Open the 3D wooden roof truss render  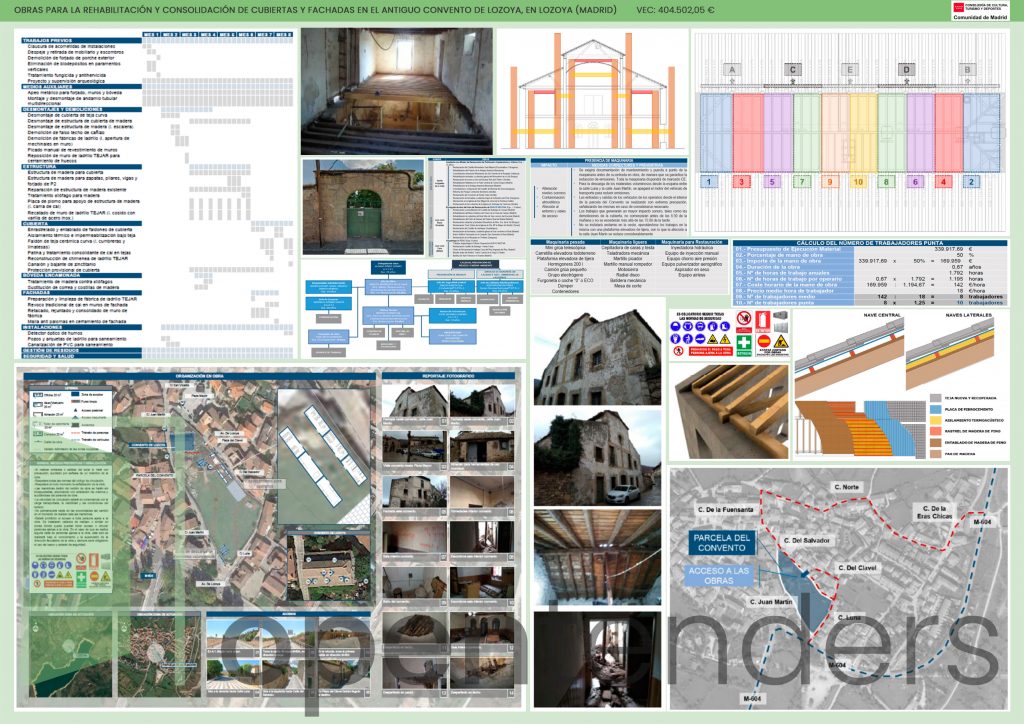click(731, 411)
